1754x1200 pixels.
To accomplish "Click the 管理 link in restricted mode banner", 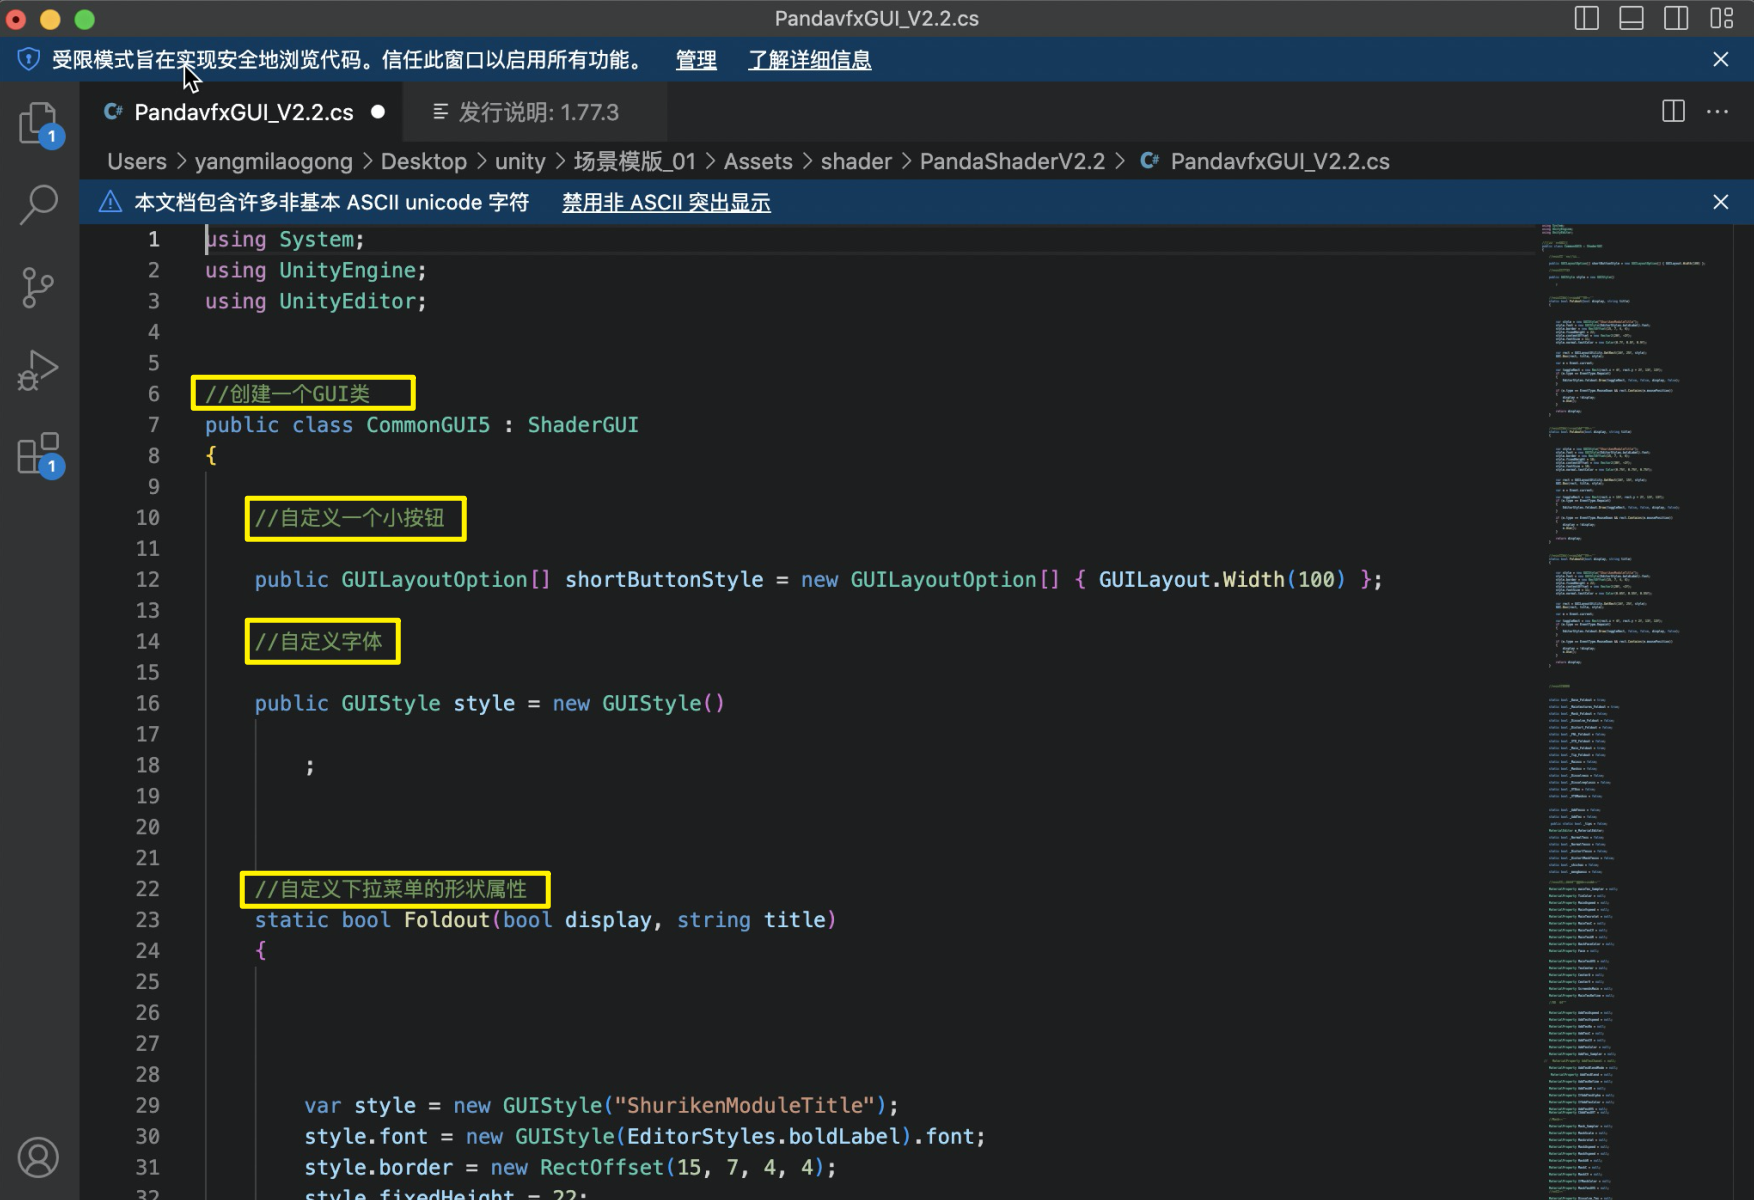I will pyautogui.click(x=696, y=60).
